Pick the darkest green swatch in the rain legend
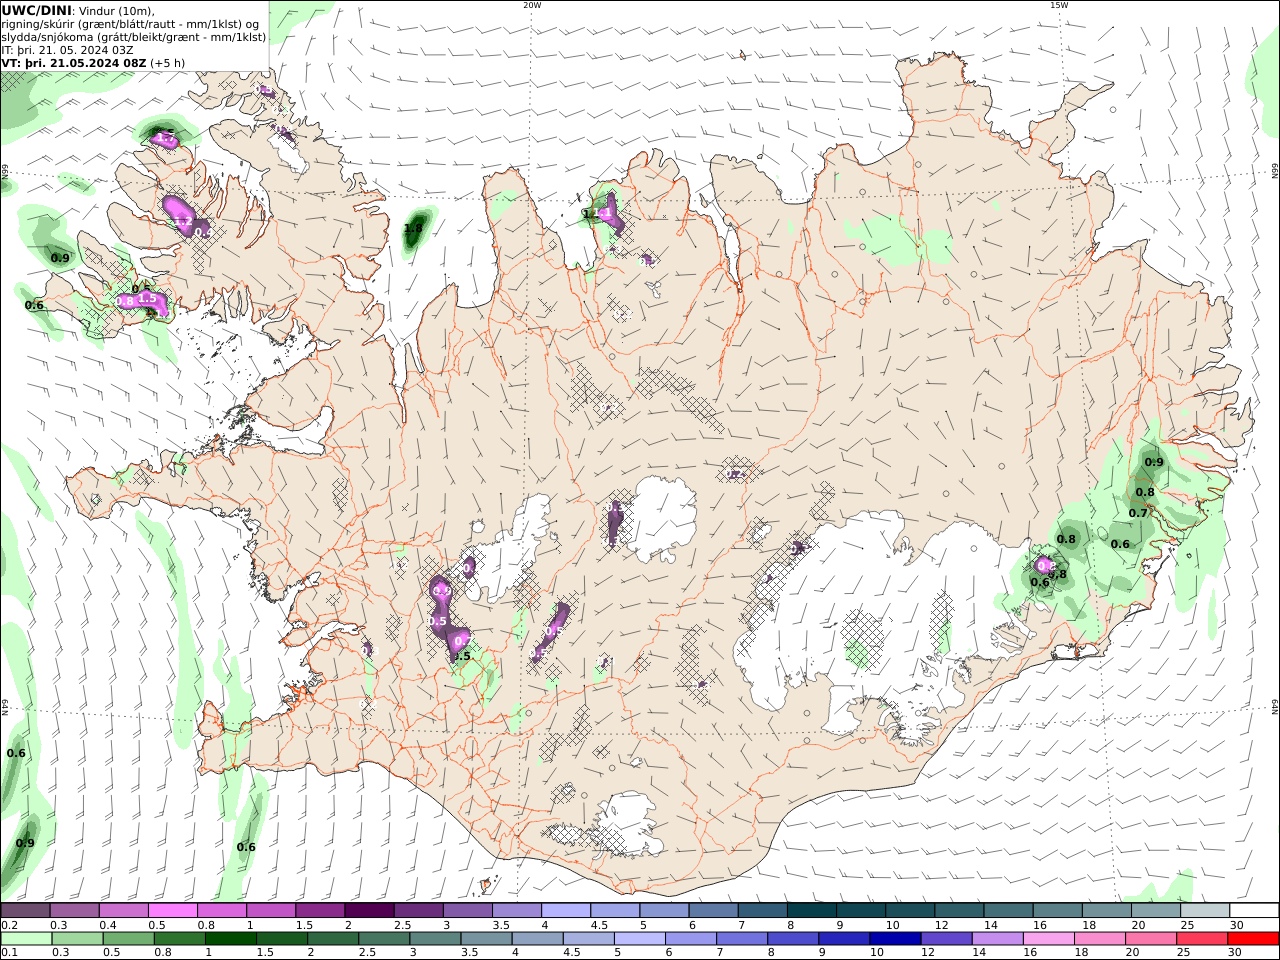 (231, 939)
